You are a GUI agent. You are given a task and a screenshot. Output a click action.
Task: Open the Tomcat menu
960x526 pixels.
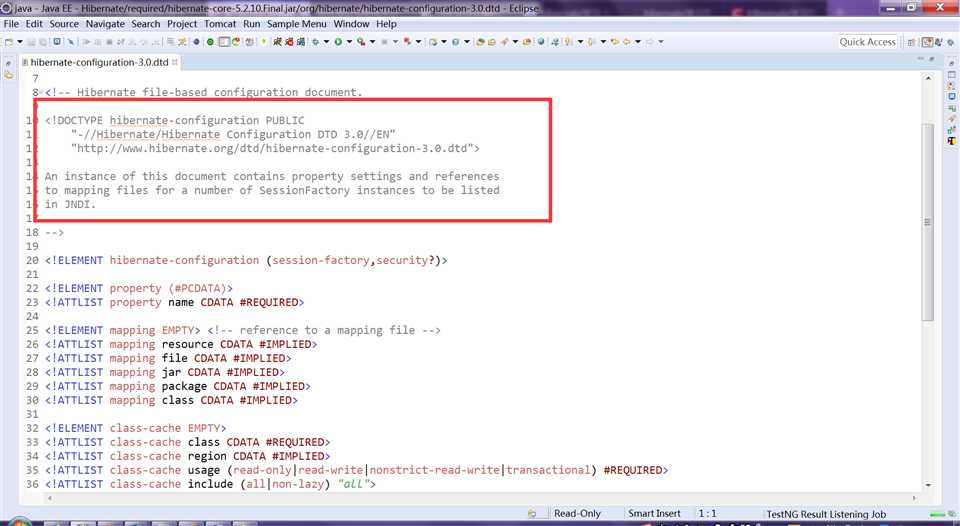(220, 24)
